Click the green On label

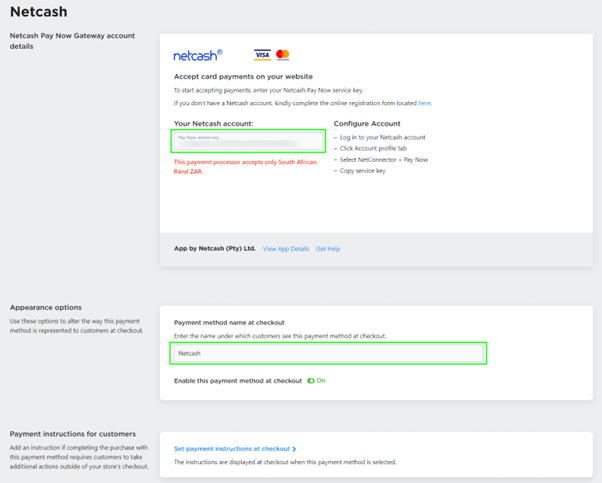[x=321, y=381]
